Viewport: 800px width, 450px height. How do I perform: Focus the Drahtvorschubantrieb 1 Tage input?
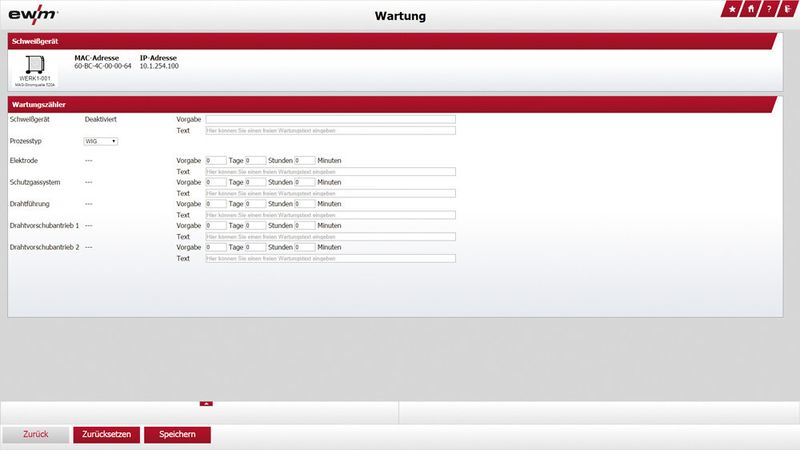pos(216,226)
